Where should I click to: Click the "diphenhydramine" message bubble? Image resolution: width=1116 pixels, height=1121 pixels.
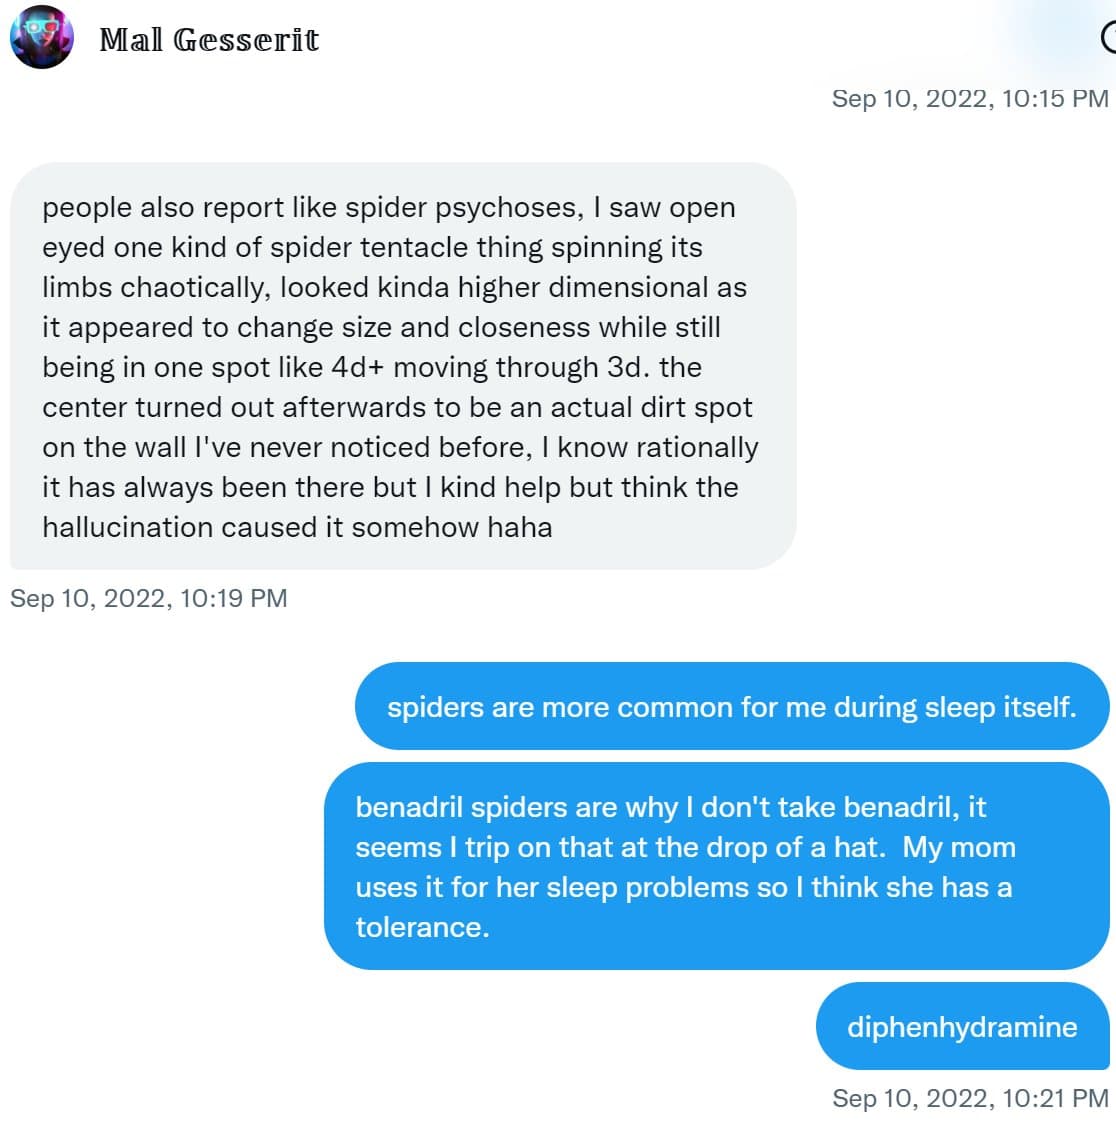962,1027
